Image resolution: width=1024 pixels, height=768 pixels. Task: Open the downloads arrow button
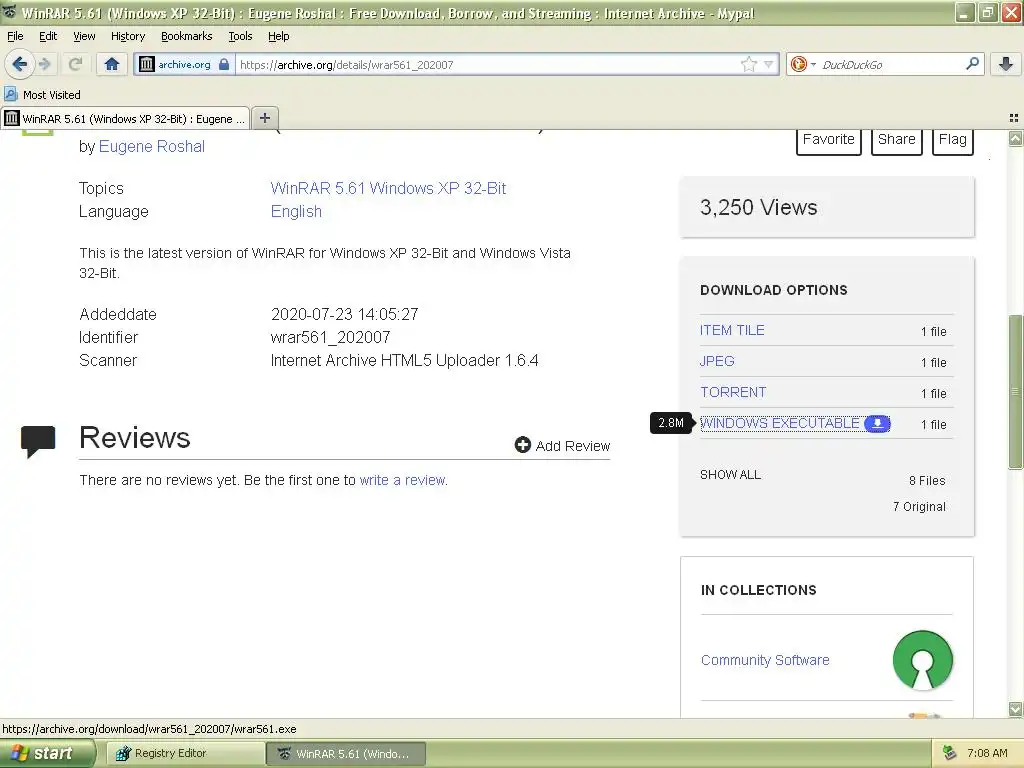click(1006, 64)
